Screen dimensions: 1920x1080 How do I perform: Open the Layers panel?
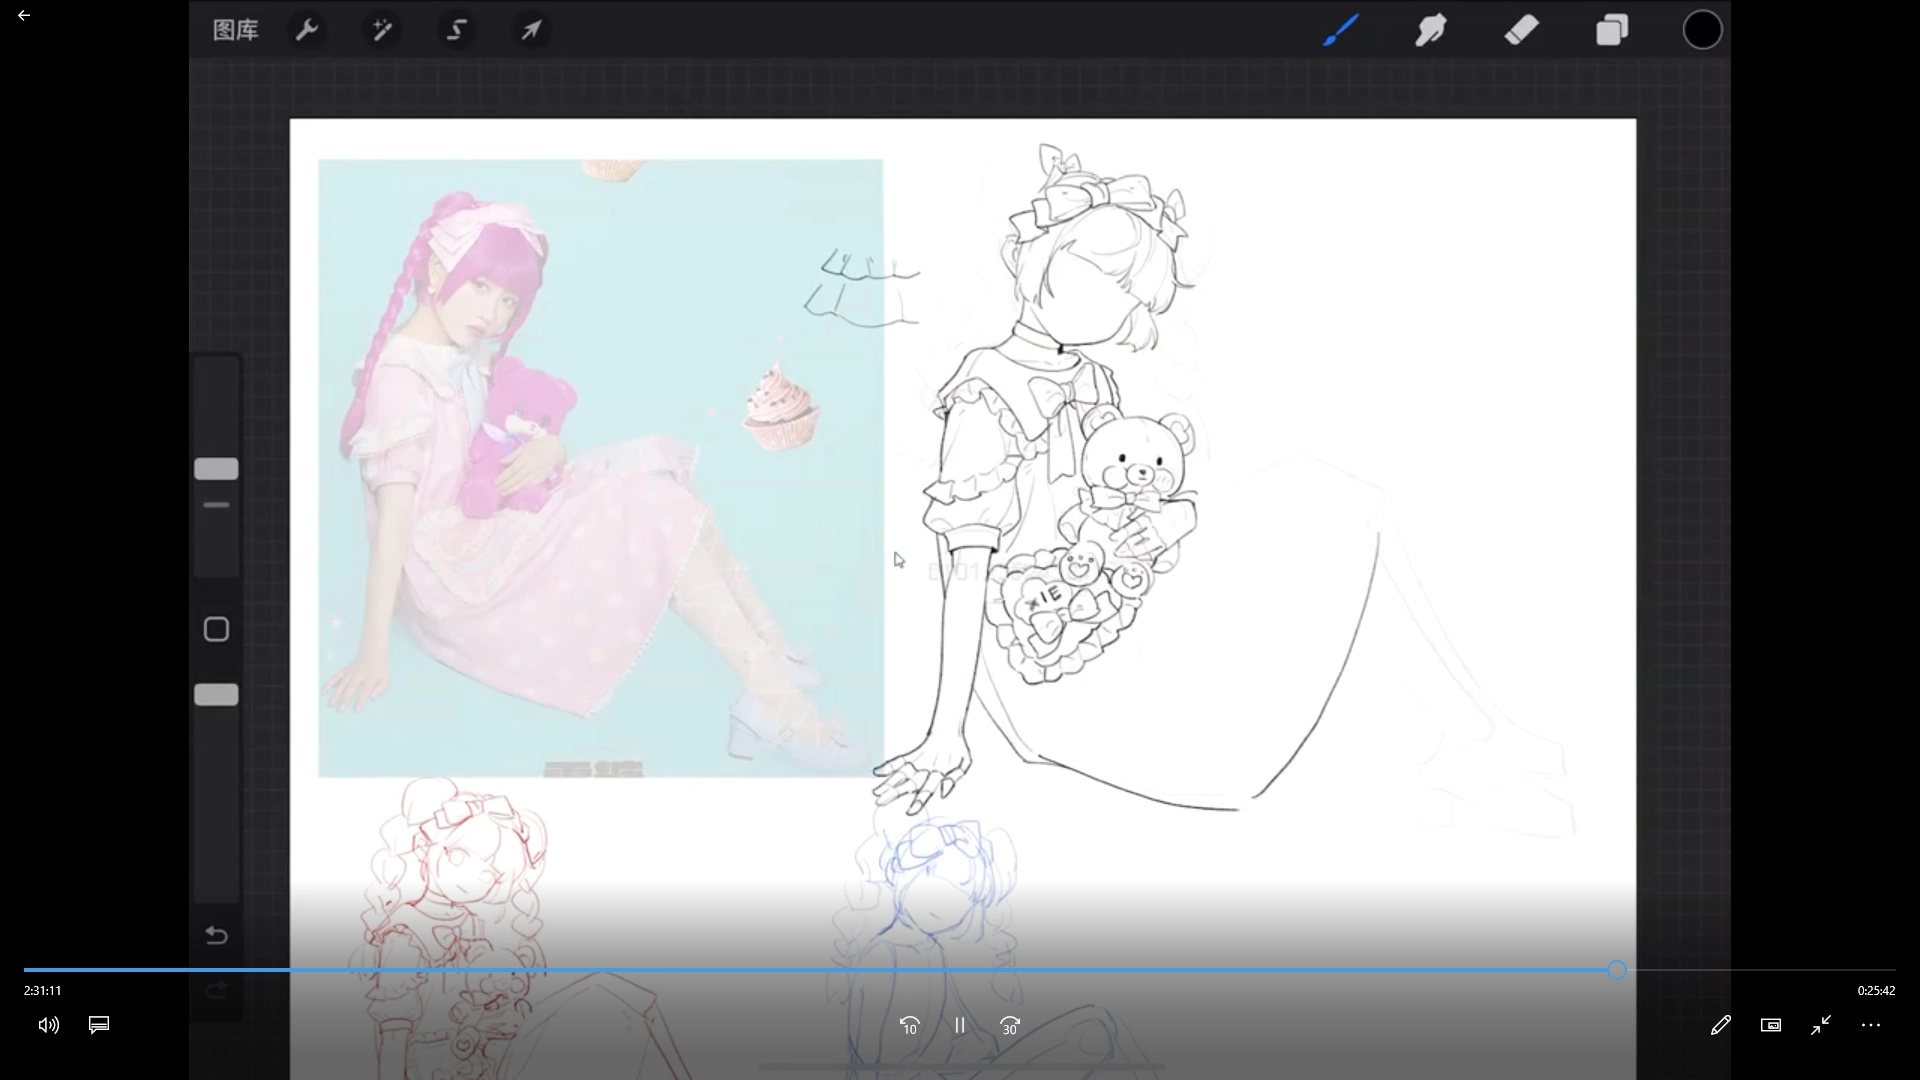click(1612, 30)
